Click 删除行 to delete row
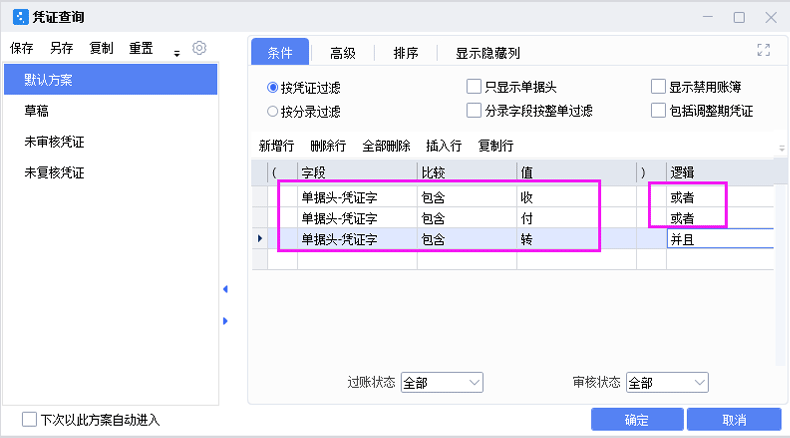 pyautogui.click(x=328, y=146)
